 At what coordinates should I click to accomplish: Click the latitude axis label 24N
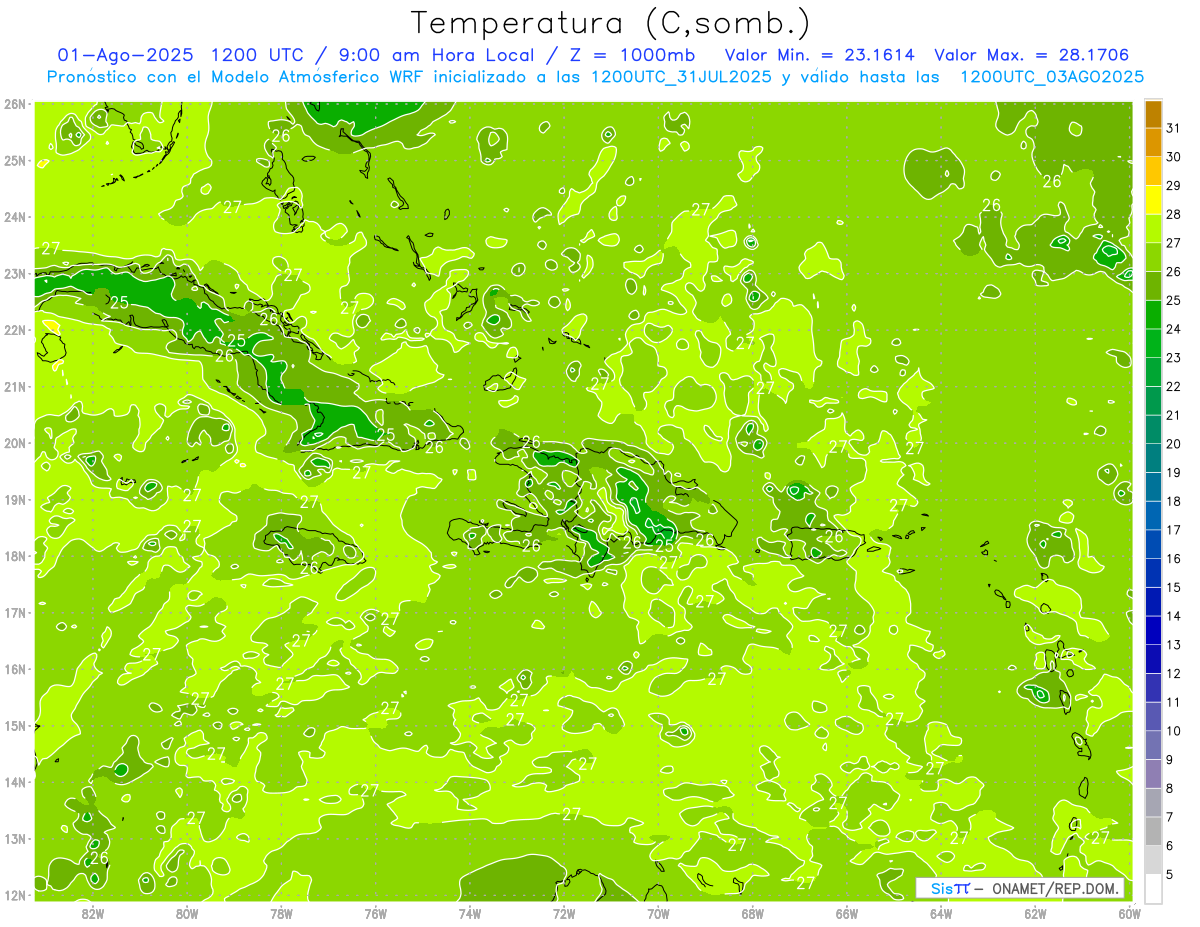(14, 217)
